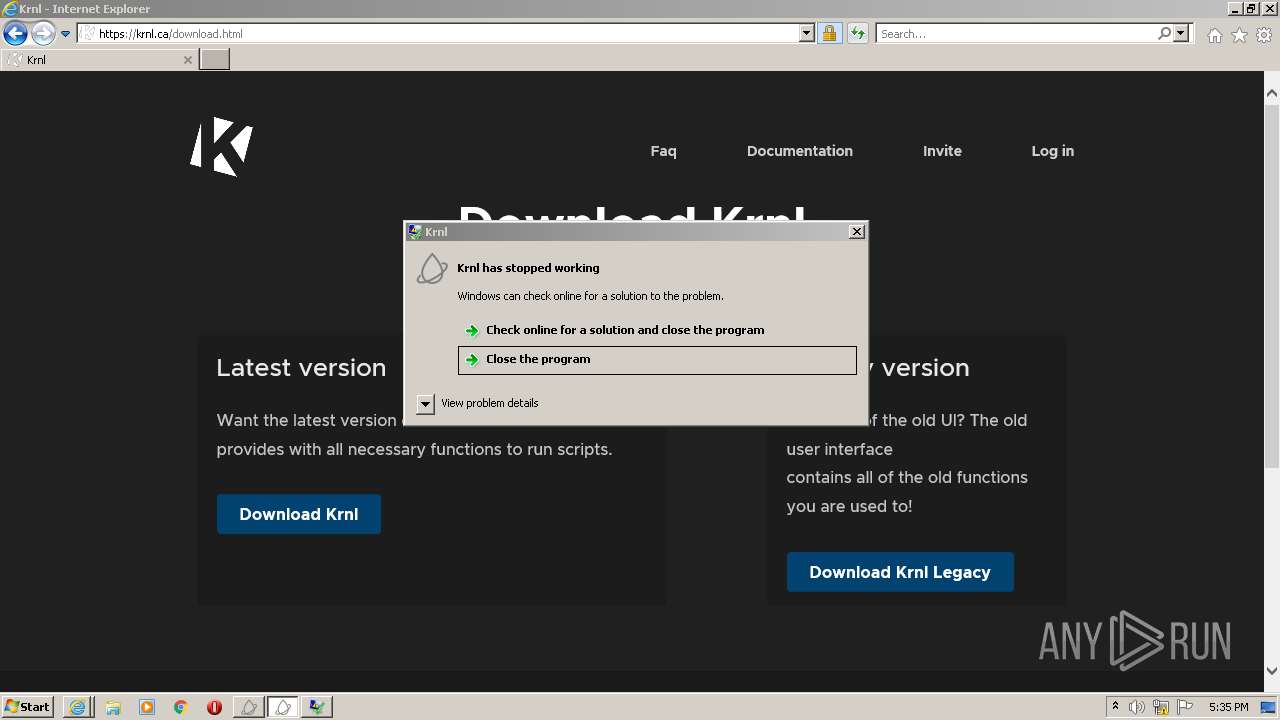Click the "Latest version" heading text

pyautogui.click(x=301, y=368)
